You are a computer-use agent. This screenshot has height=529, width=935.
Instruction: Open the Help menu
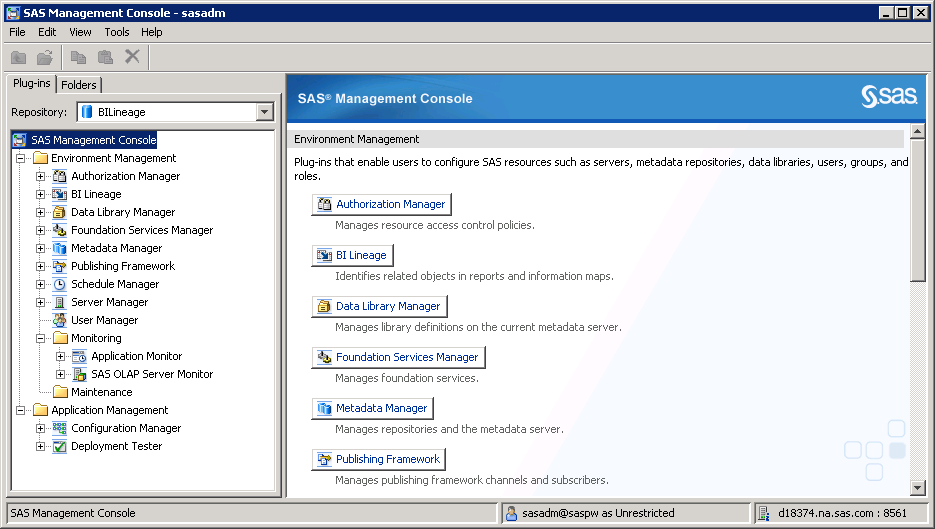[151, 32]
